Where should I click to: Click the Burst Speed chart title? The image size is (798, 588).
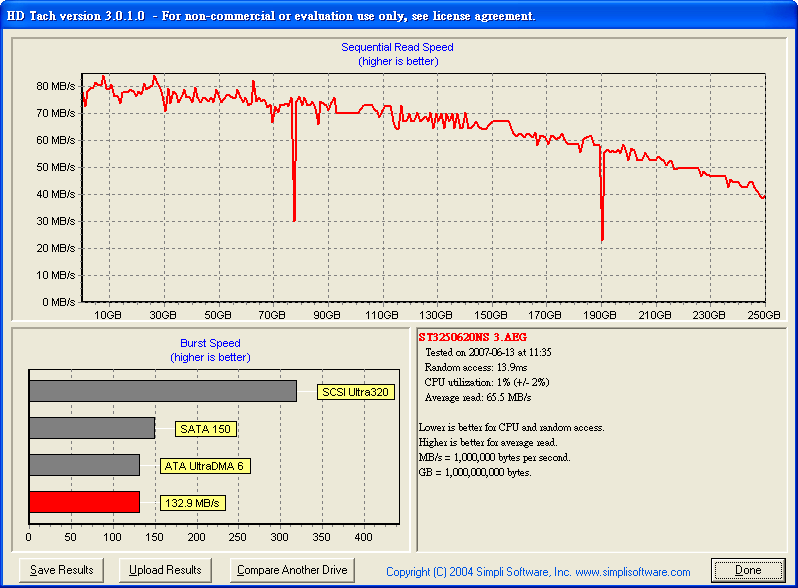[x=210, y=343]
